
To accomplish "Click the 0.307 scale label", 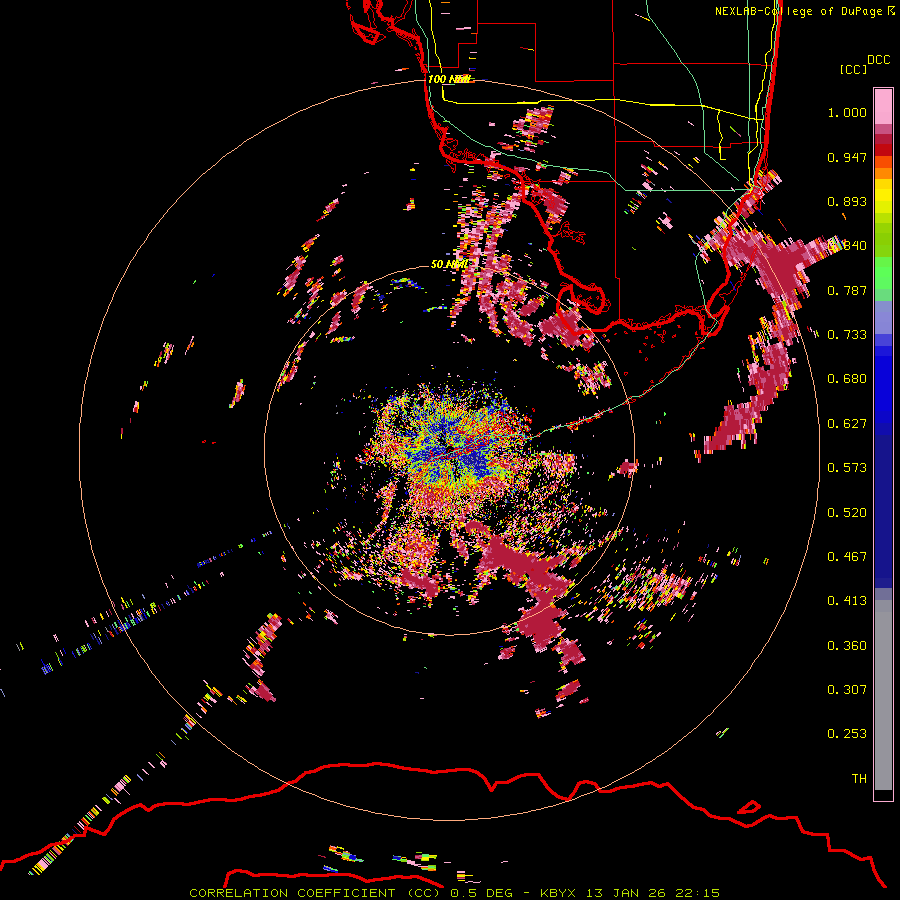I will pos(847,690).
